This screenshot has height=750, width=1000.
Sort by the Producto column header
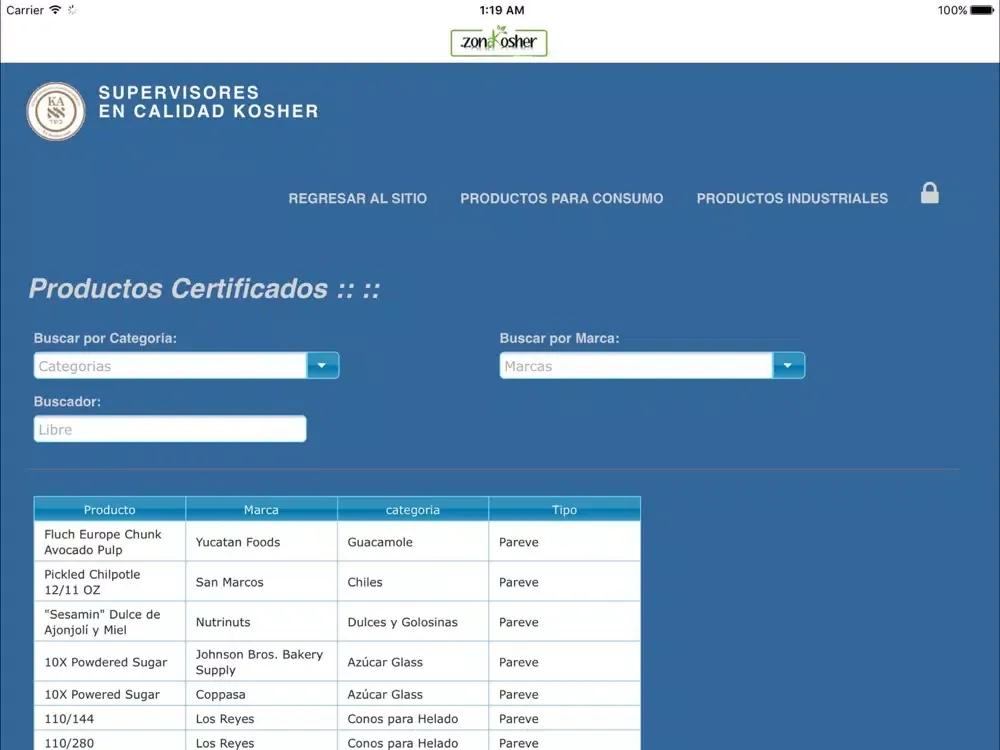(x=110, y=510)
